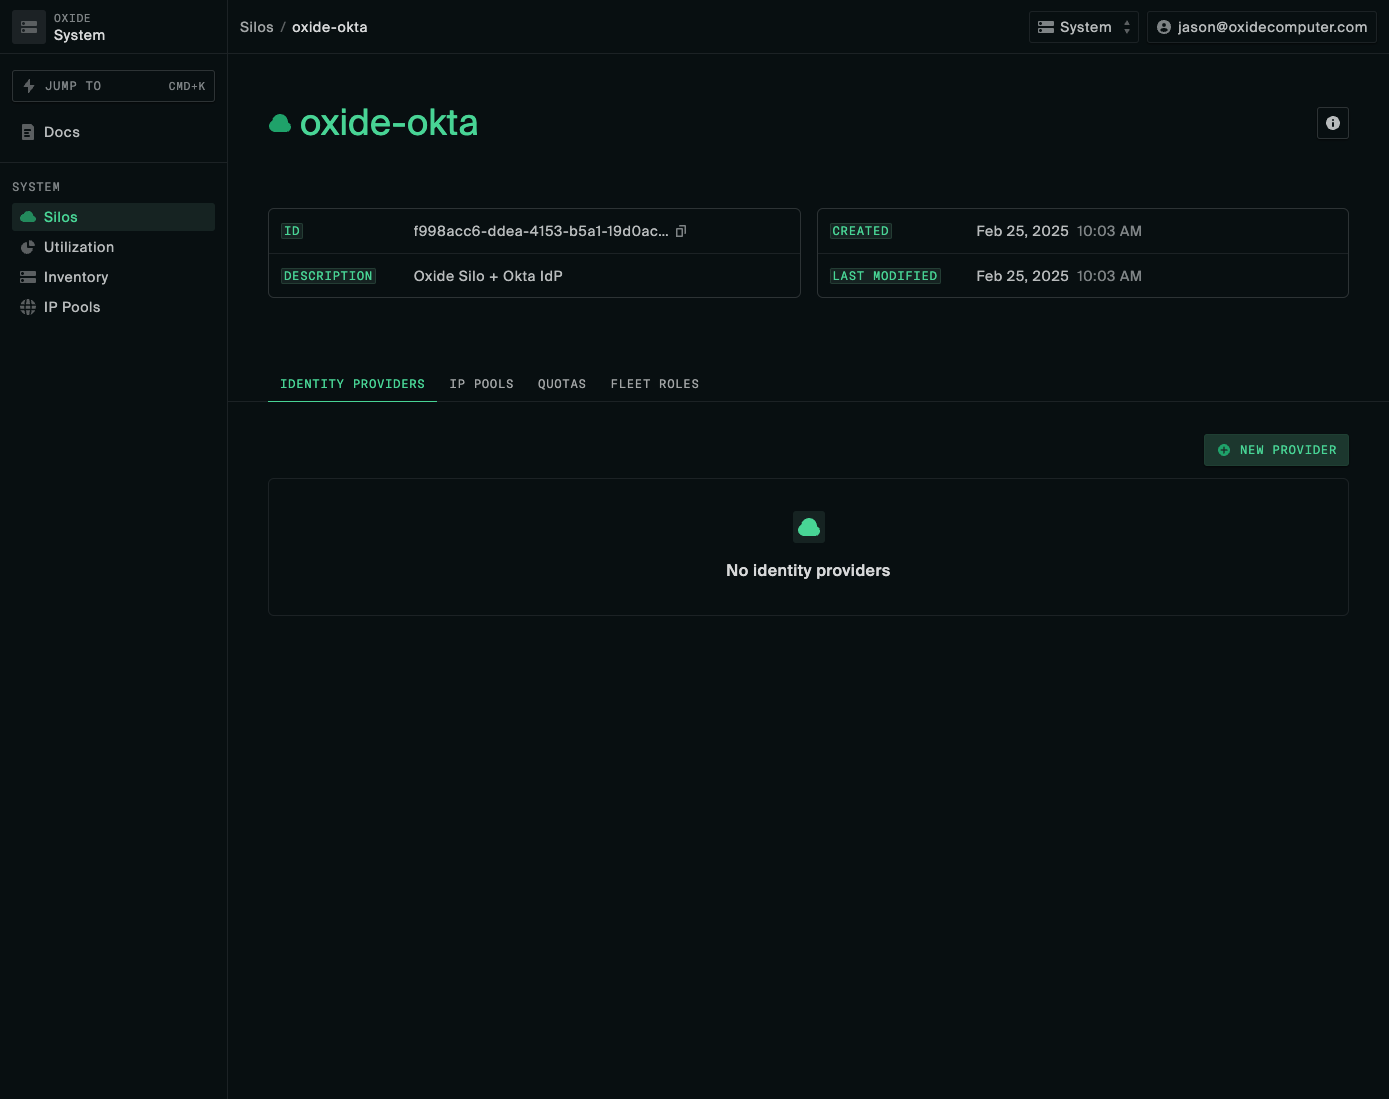Switch to the IP Pools tab

[x=481, y=384]
